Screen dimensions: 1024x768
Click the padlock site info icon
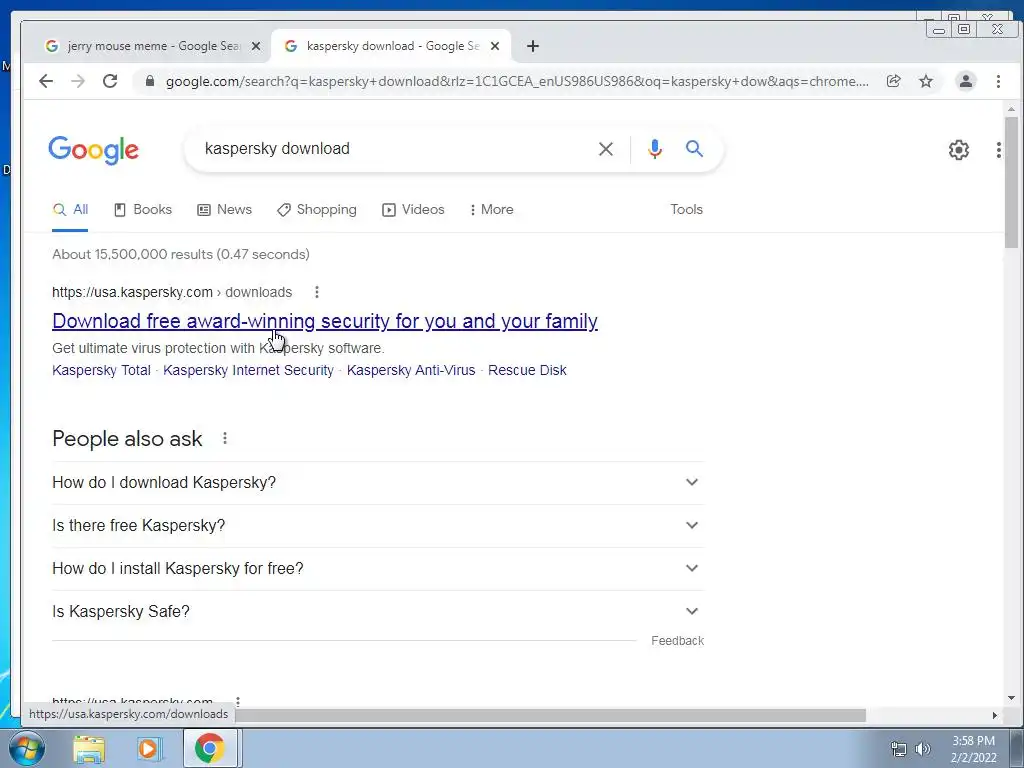pyautogui.click(x=150, y=81)
